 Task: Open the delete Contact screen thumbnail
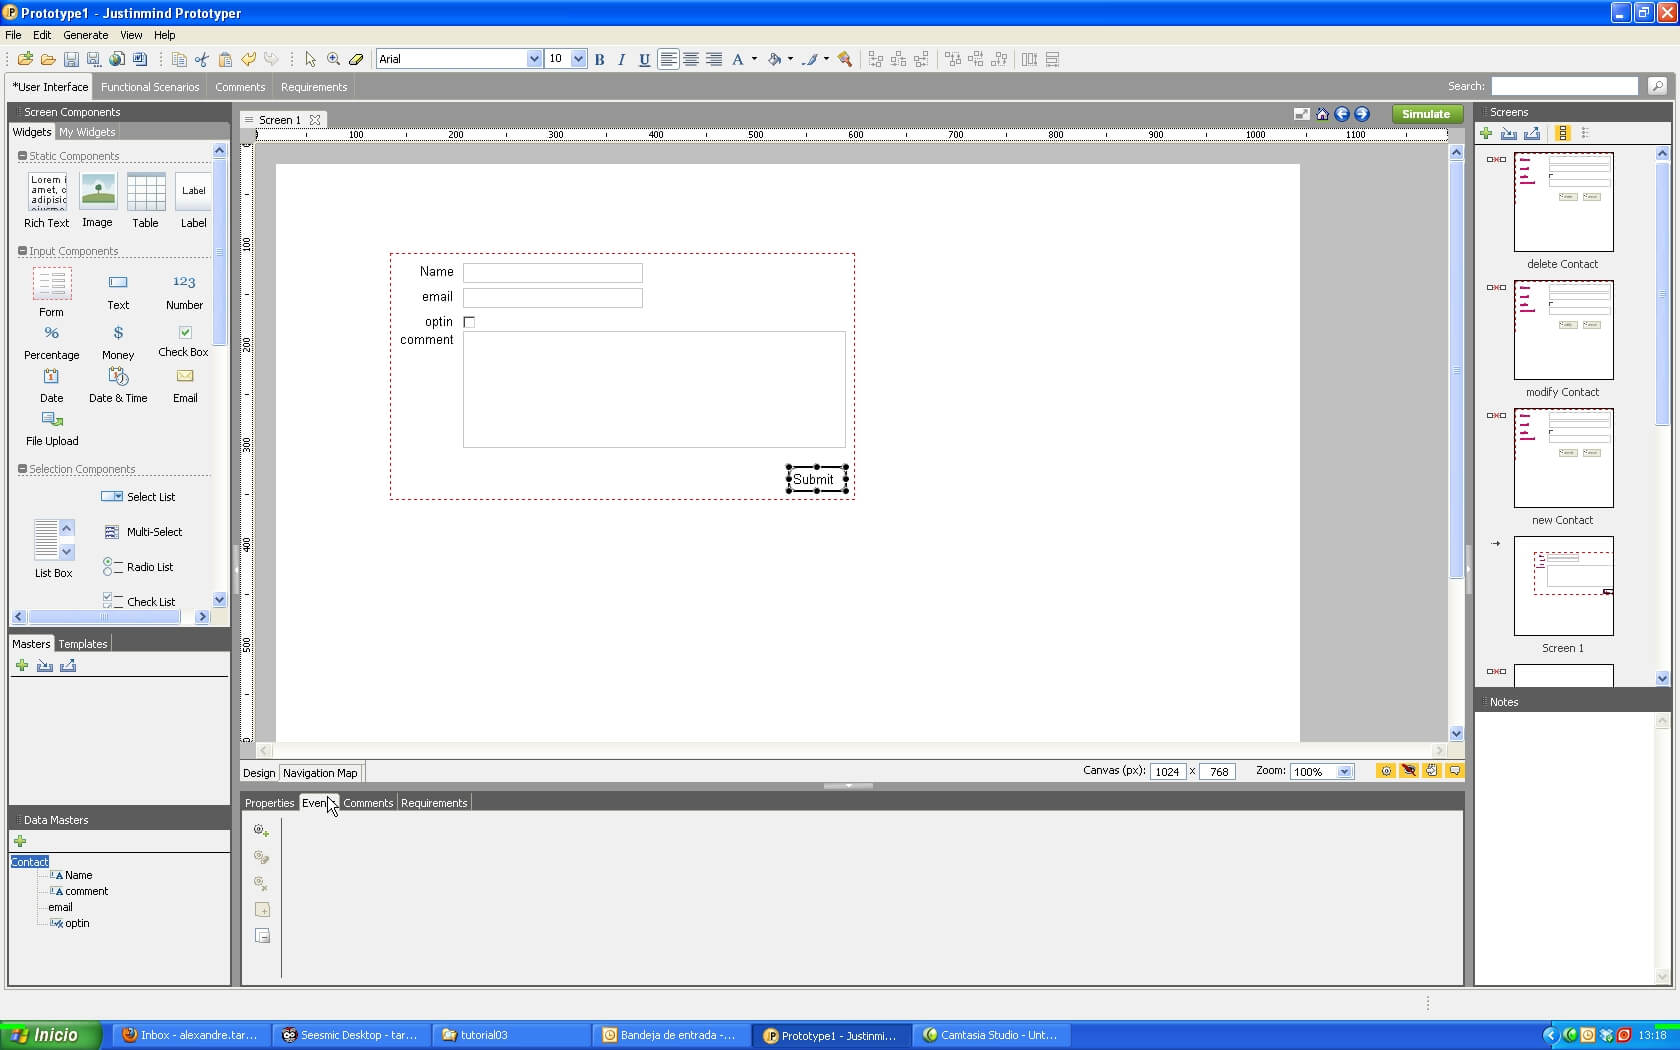[x=1563, y=202]
